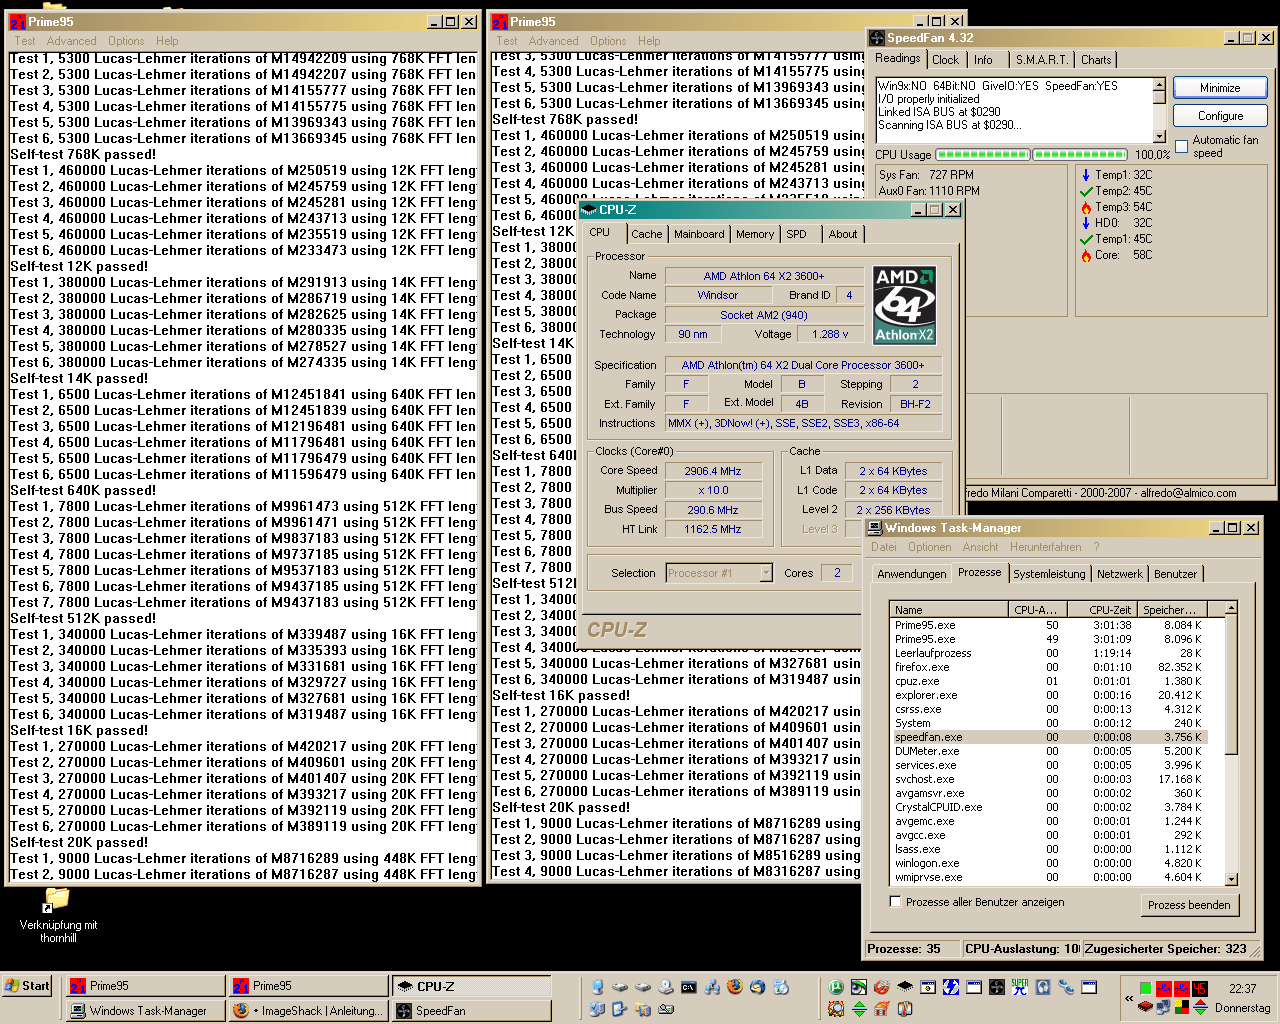This screenshot has width=1280, height=1024.
Task: Click the Prozess beenden button
Action: (1189, 905)
